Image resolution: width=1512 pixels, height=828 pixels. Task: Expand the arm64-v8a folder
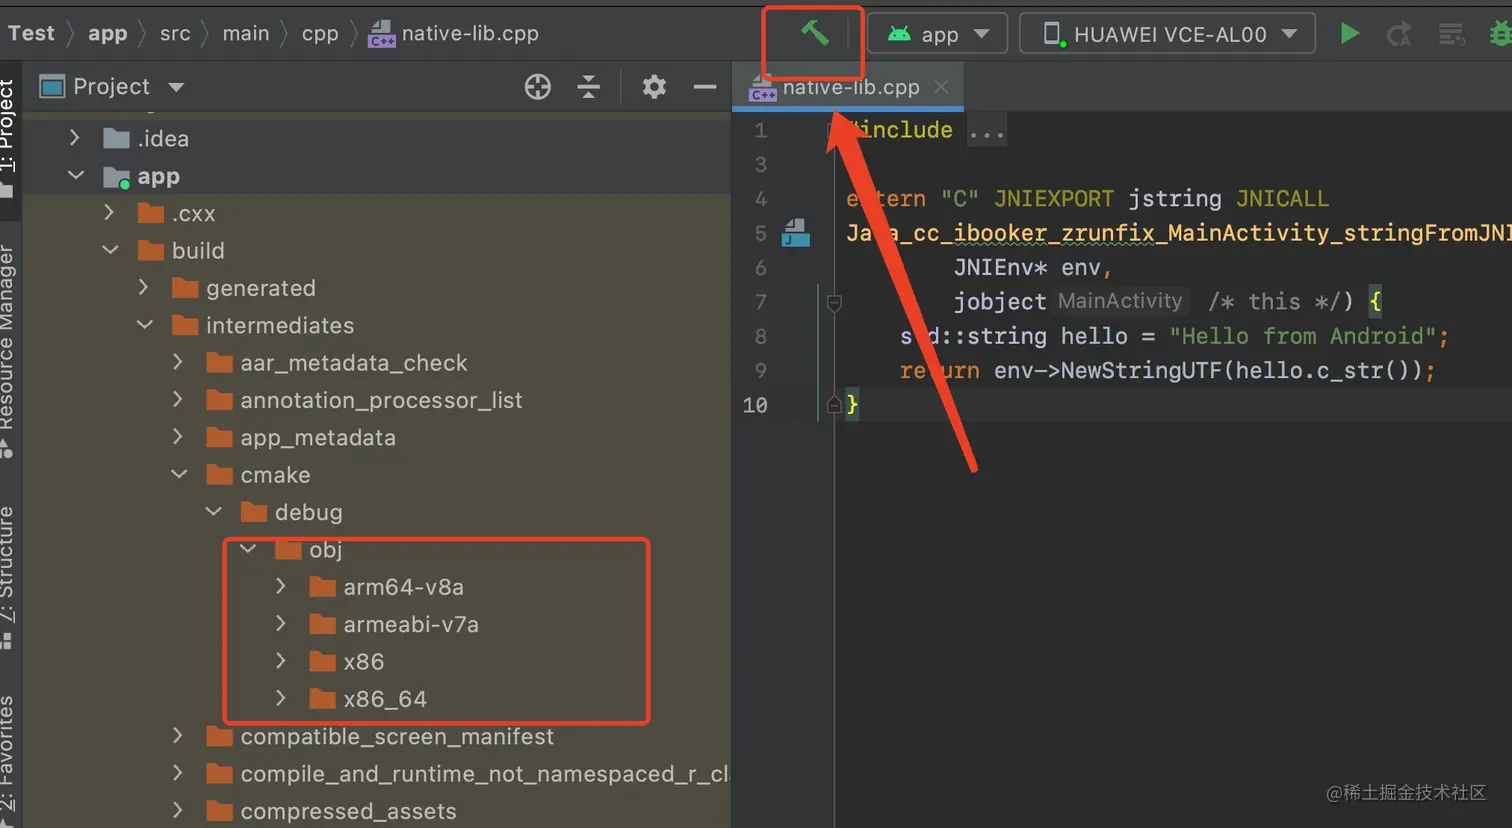tap(281, 586)
